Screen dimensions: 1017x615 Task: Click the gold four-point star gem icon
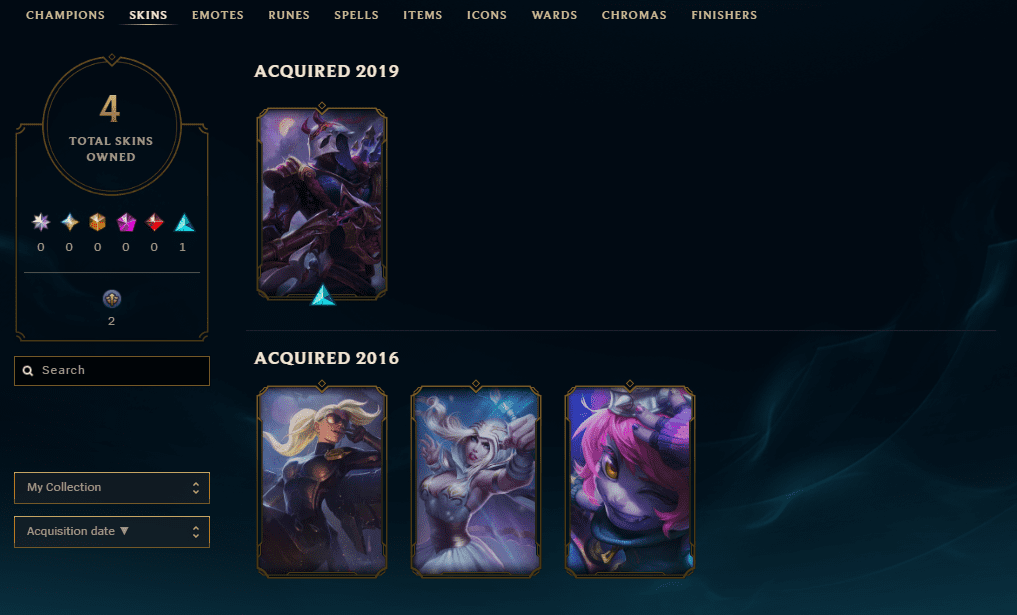69,223
